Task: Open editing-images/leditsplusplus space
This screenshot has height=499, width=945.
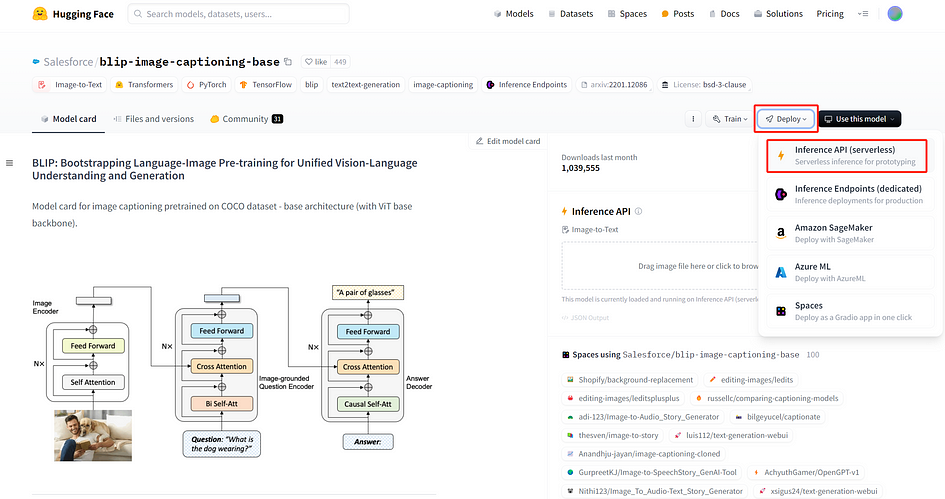Action: (623, 398)
